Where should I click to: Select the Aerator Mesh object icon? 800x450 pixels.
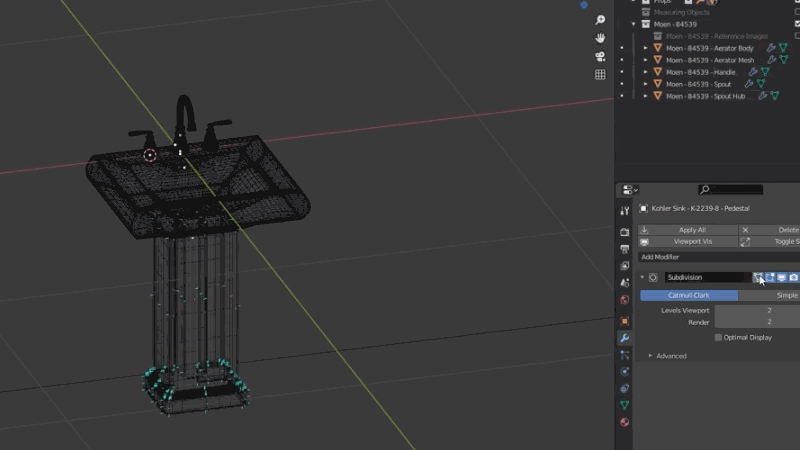pyautogui.click(x=658, y=60)
